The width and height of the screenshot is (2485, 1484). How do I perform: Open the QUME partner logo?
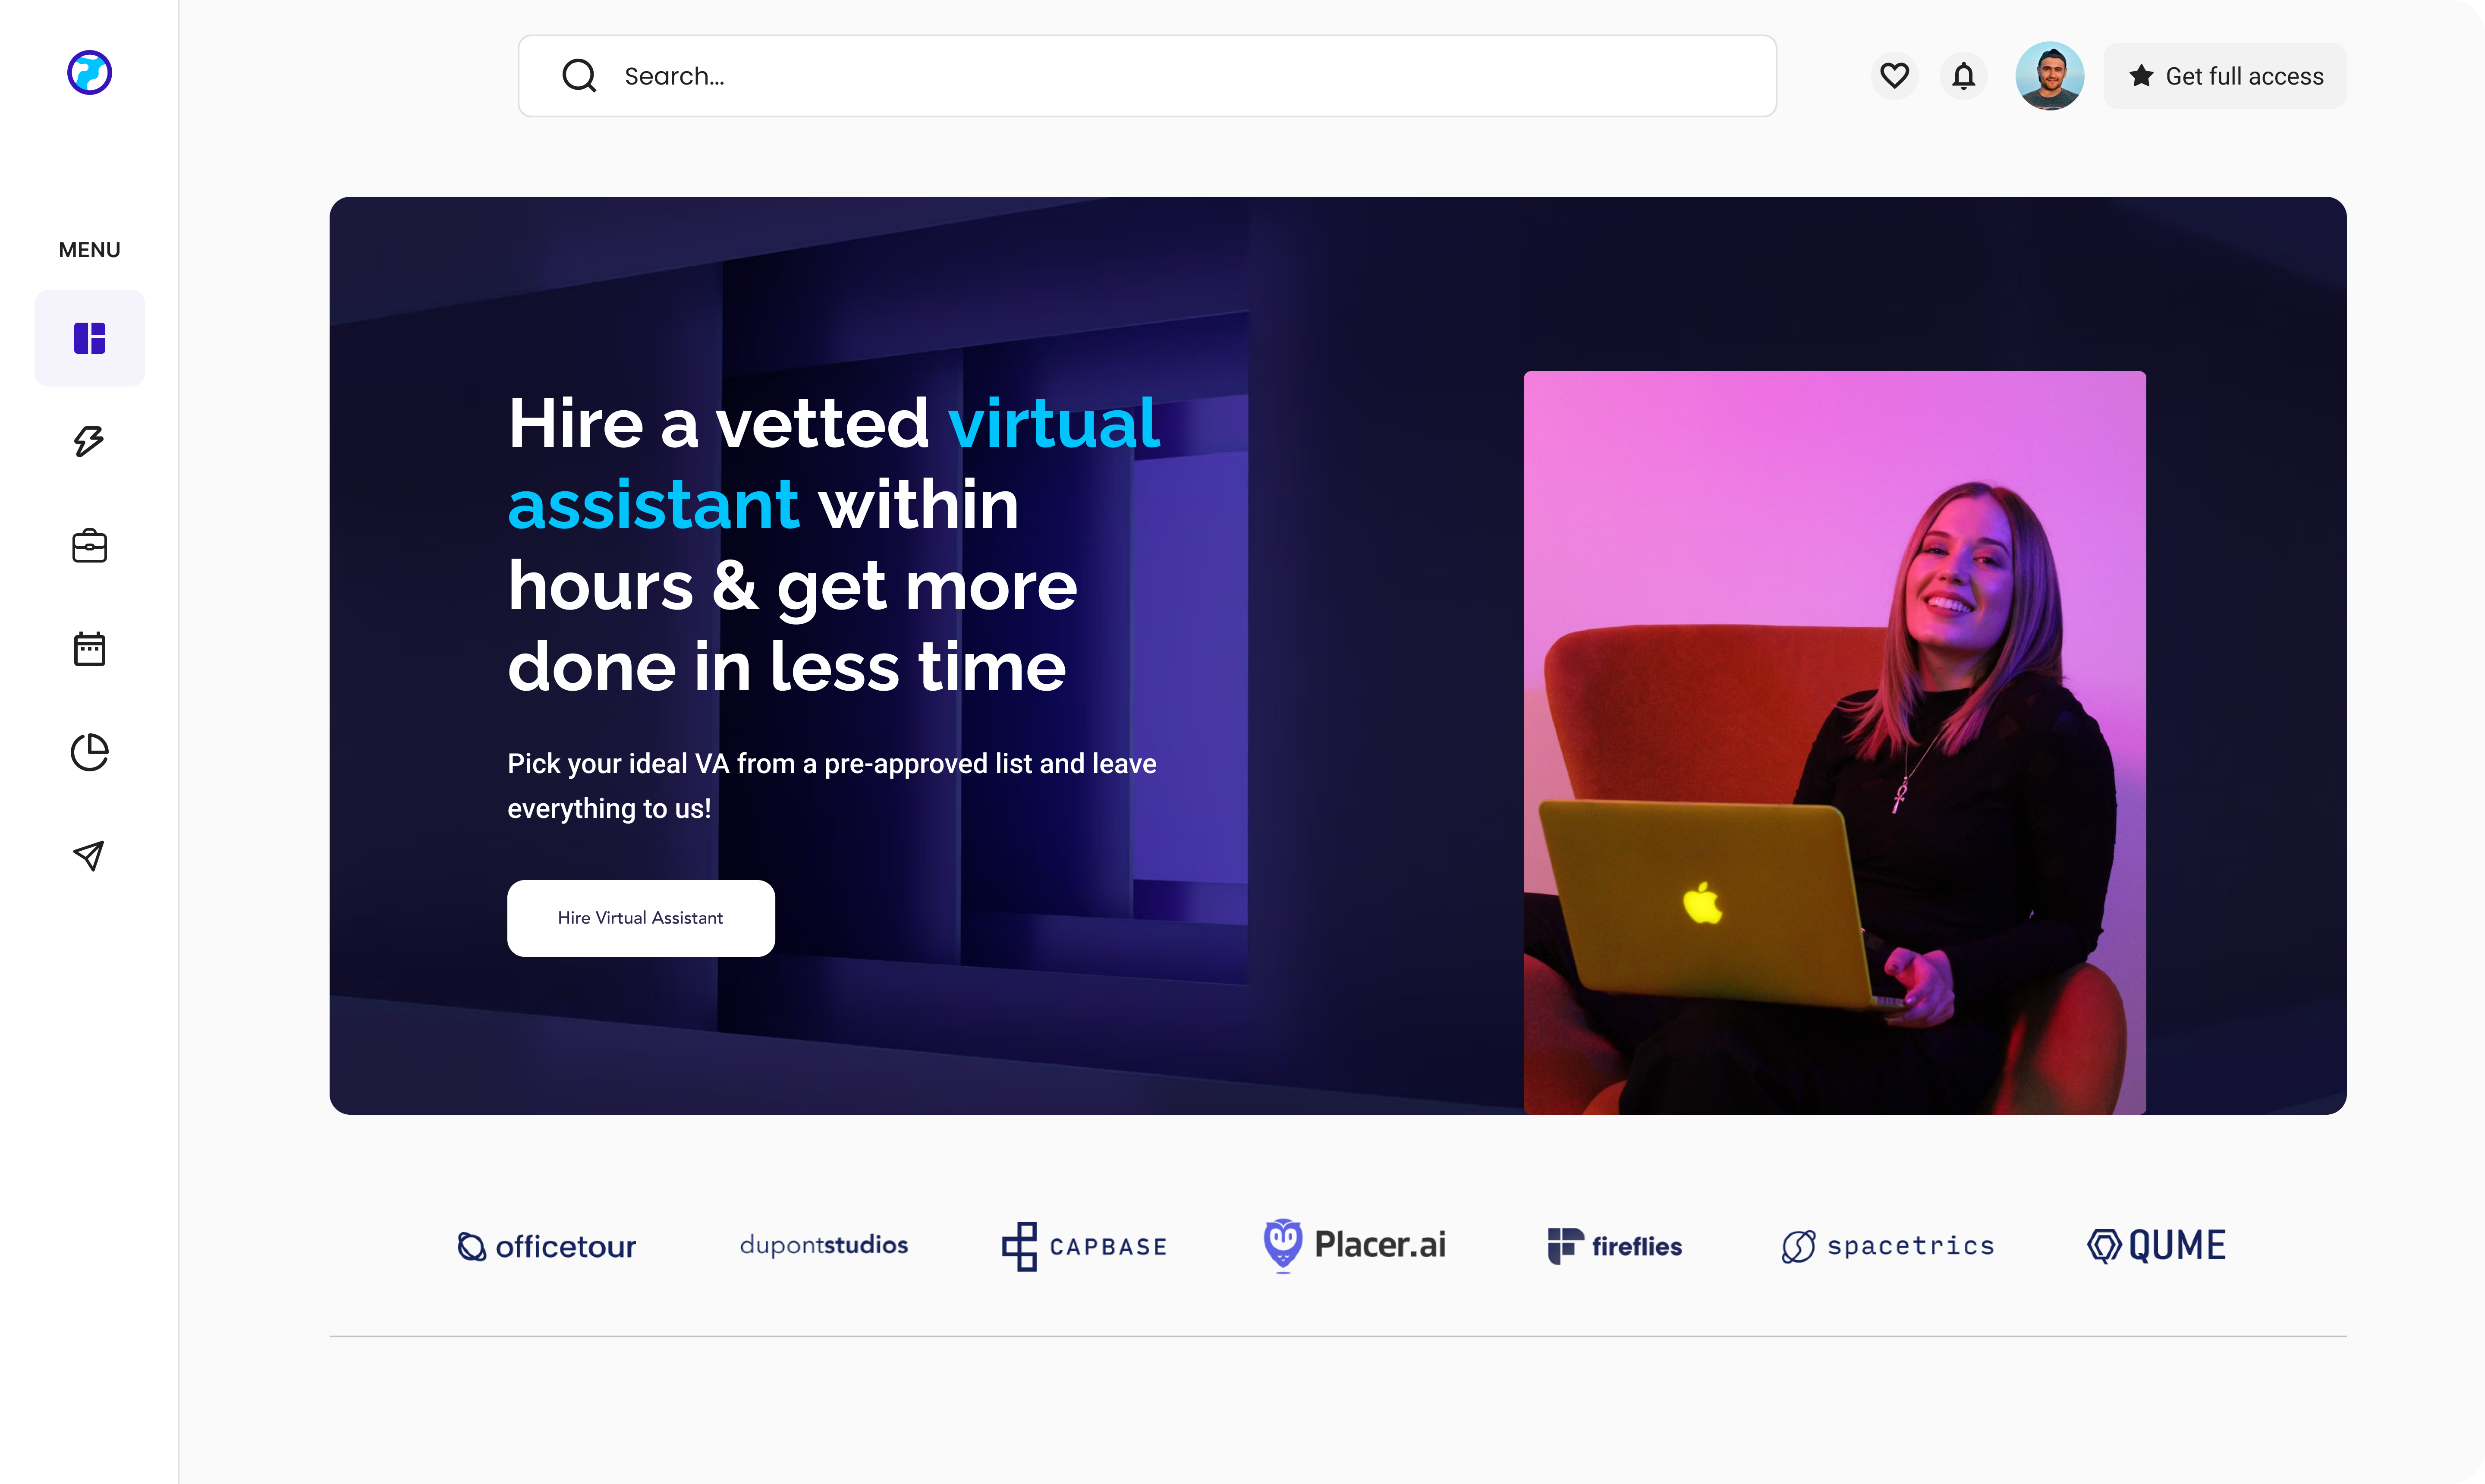(x=2156, y=1245)
